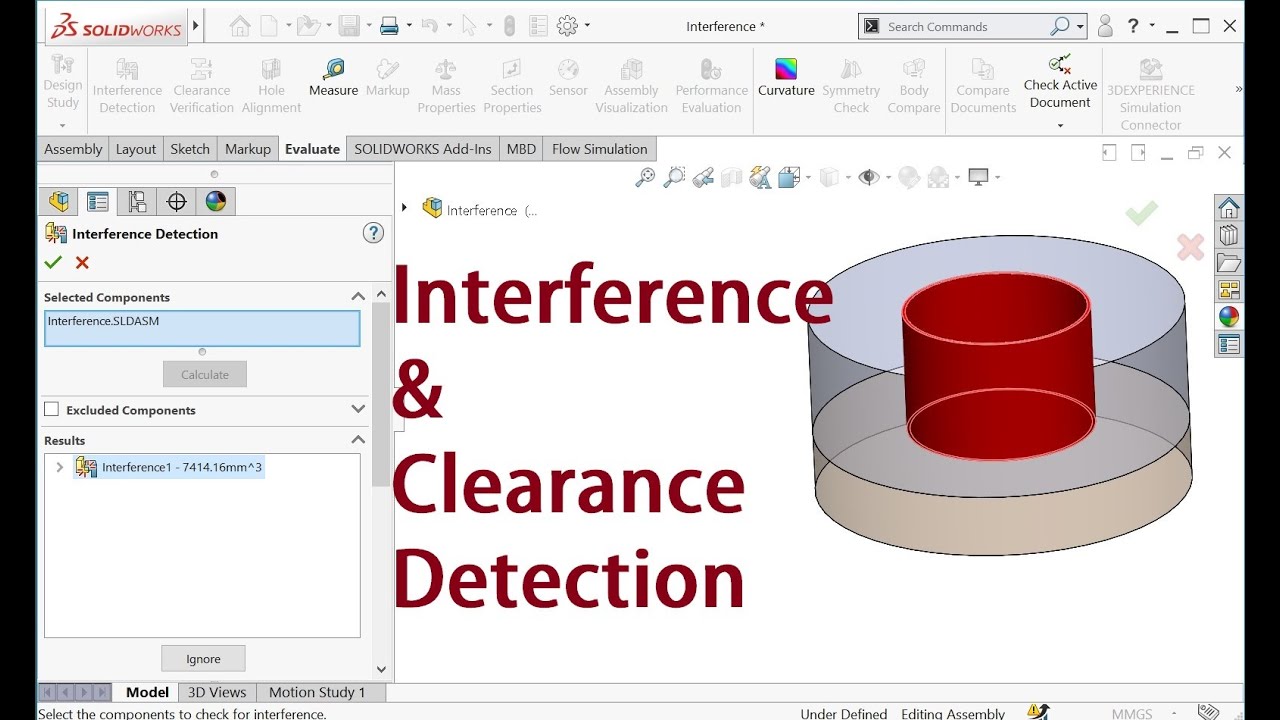Click the Selected Components box with Interference.SLDASM
Viewport: 1280px width, 720px height.
coord(202,329)
